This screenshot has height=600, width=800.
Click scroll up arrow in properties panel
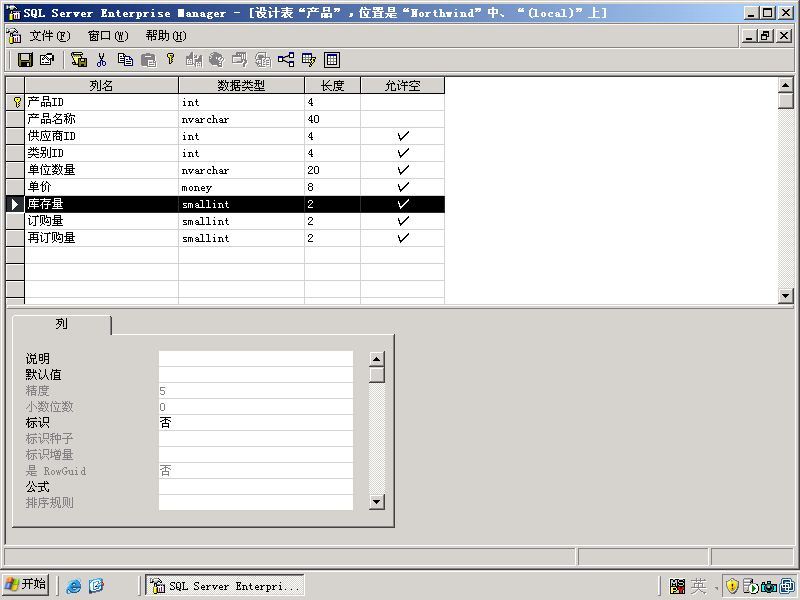[x=377, y=359]
